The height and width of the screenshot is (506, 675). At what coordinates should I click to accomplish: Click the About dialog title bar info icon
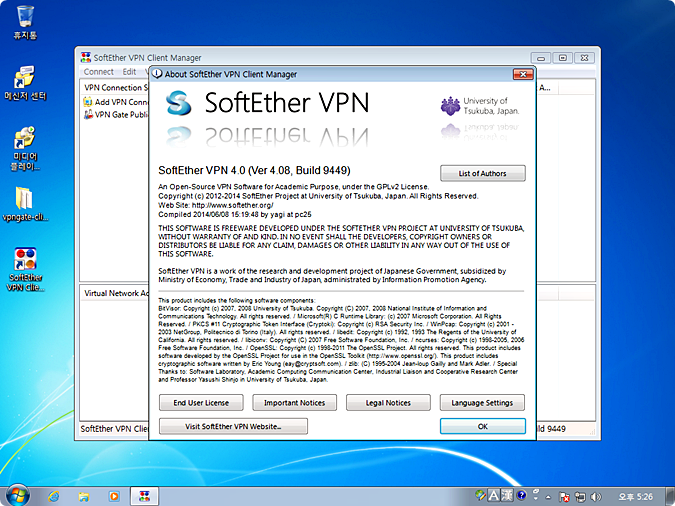[x=158, y=74]
